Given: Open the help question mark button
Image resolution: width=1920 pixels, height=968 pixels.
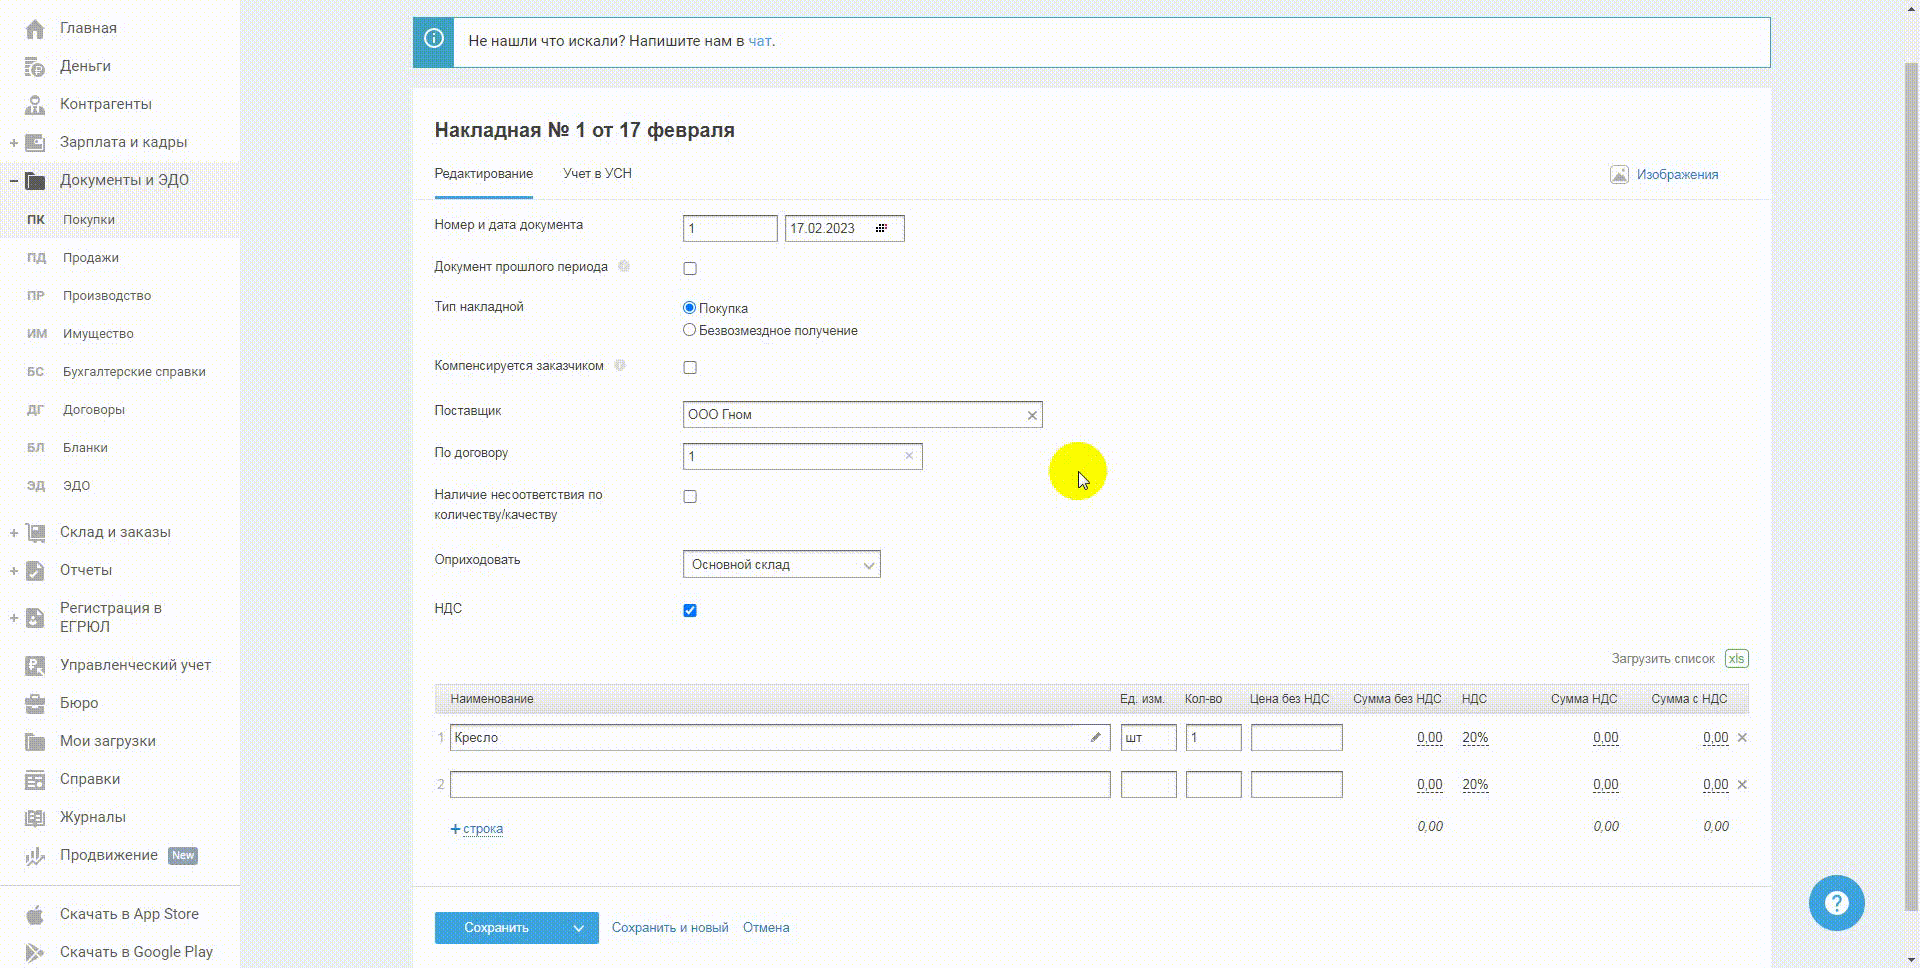Looking at the screenshot, I should (x=1837, y=903).
